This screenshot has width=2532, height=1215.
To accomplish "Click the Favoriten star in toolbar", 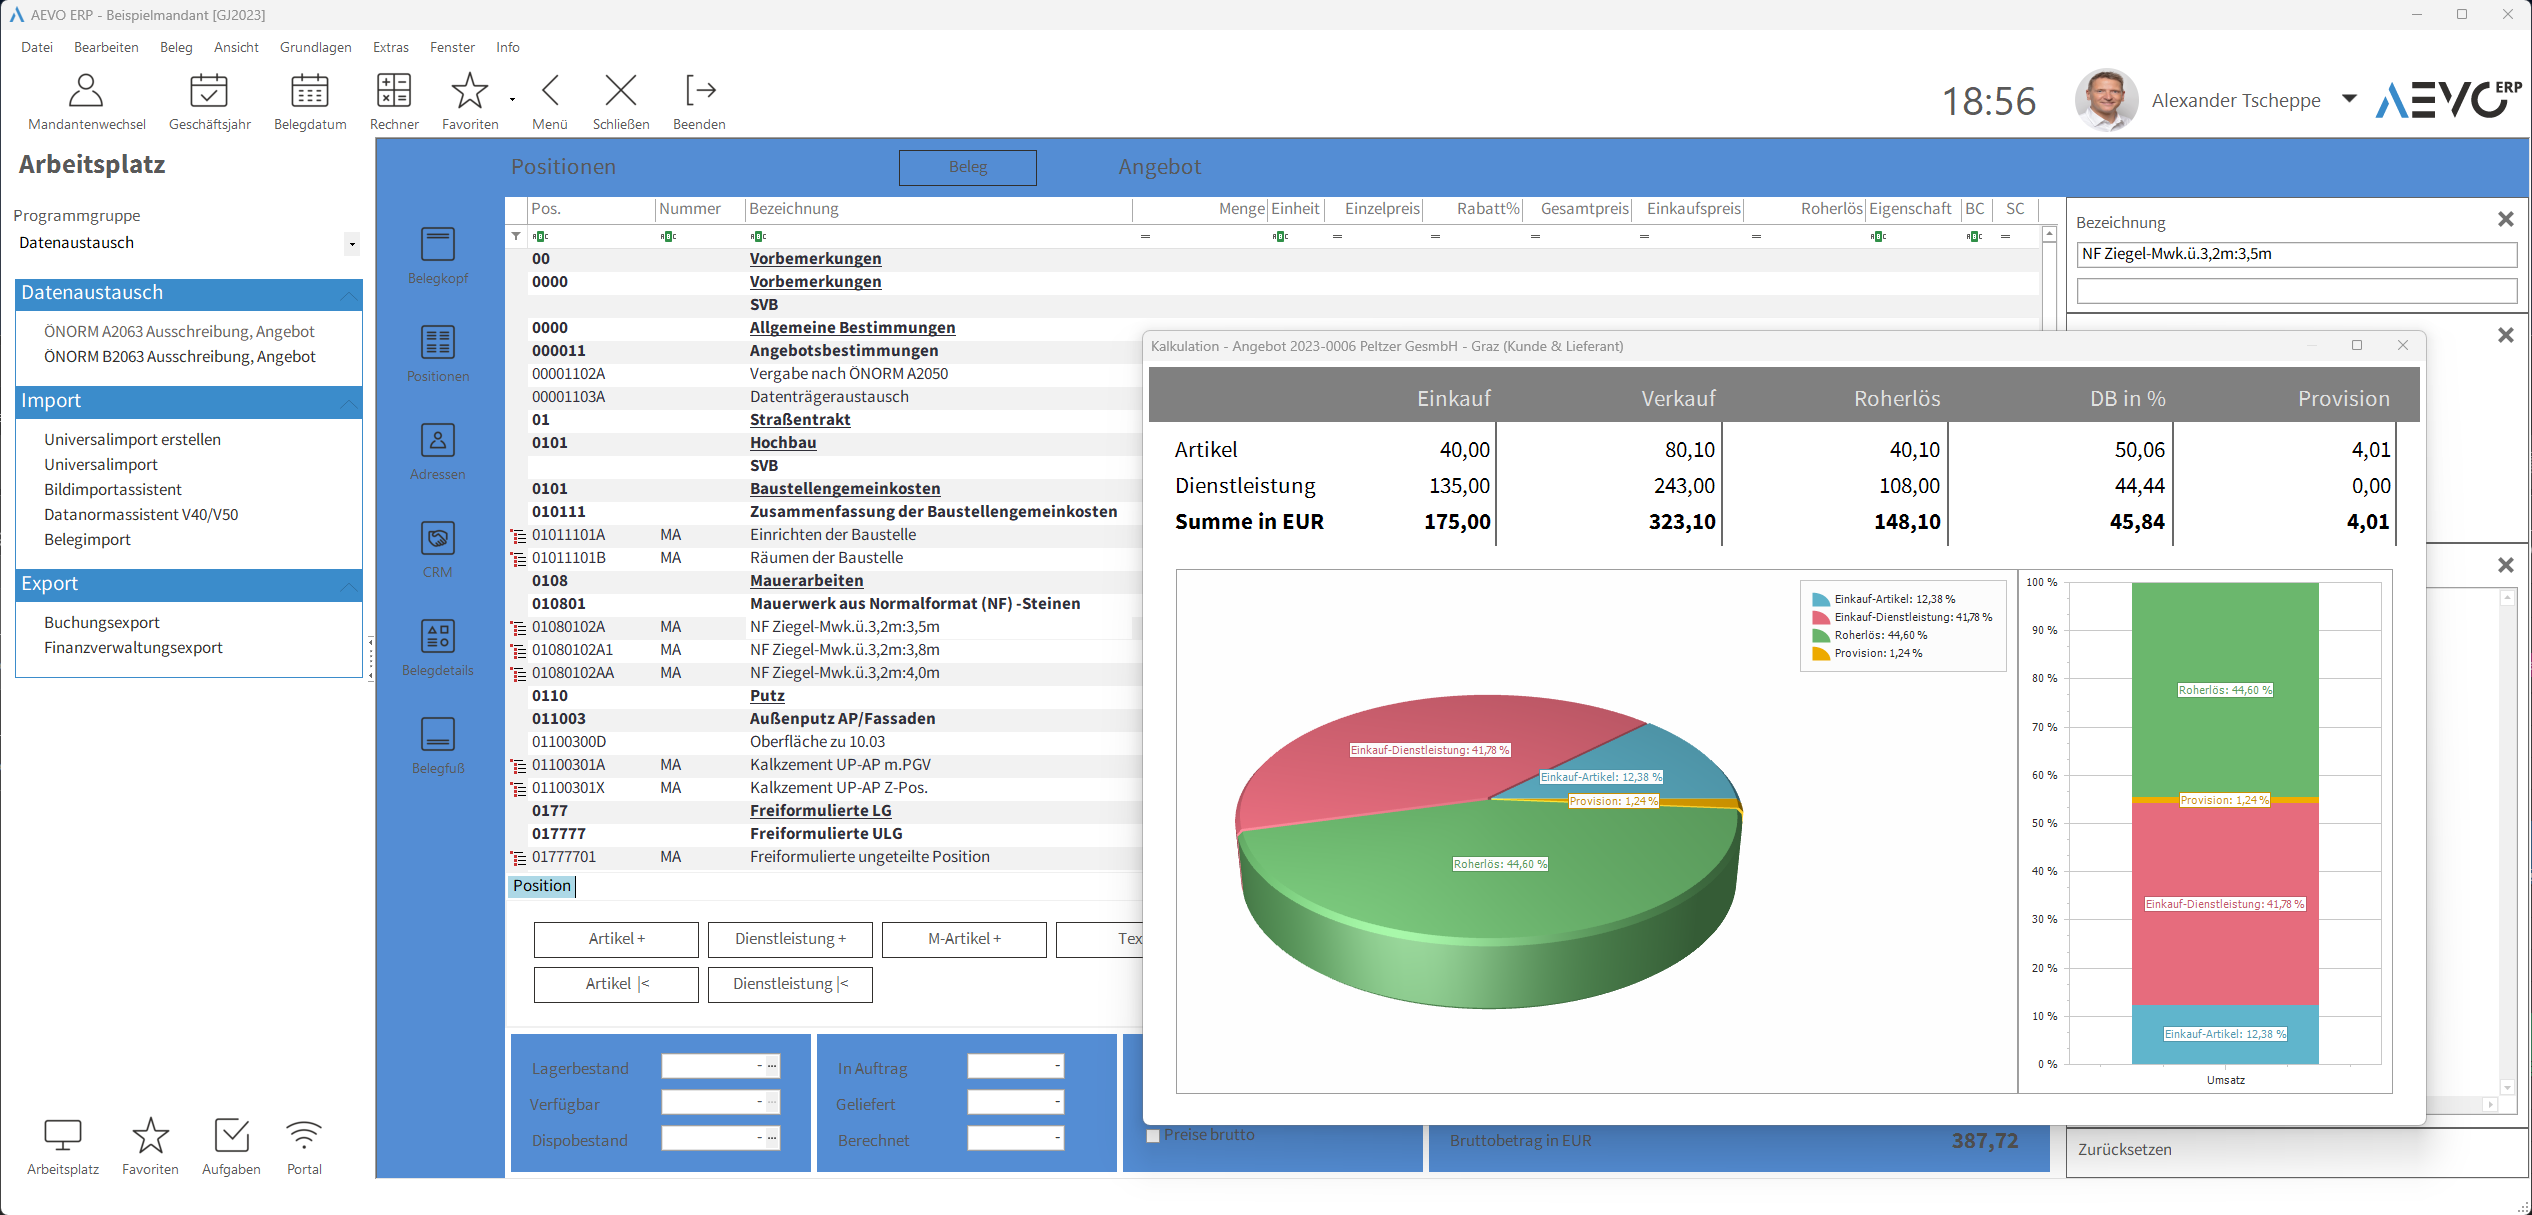I will (469, 91).
